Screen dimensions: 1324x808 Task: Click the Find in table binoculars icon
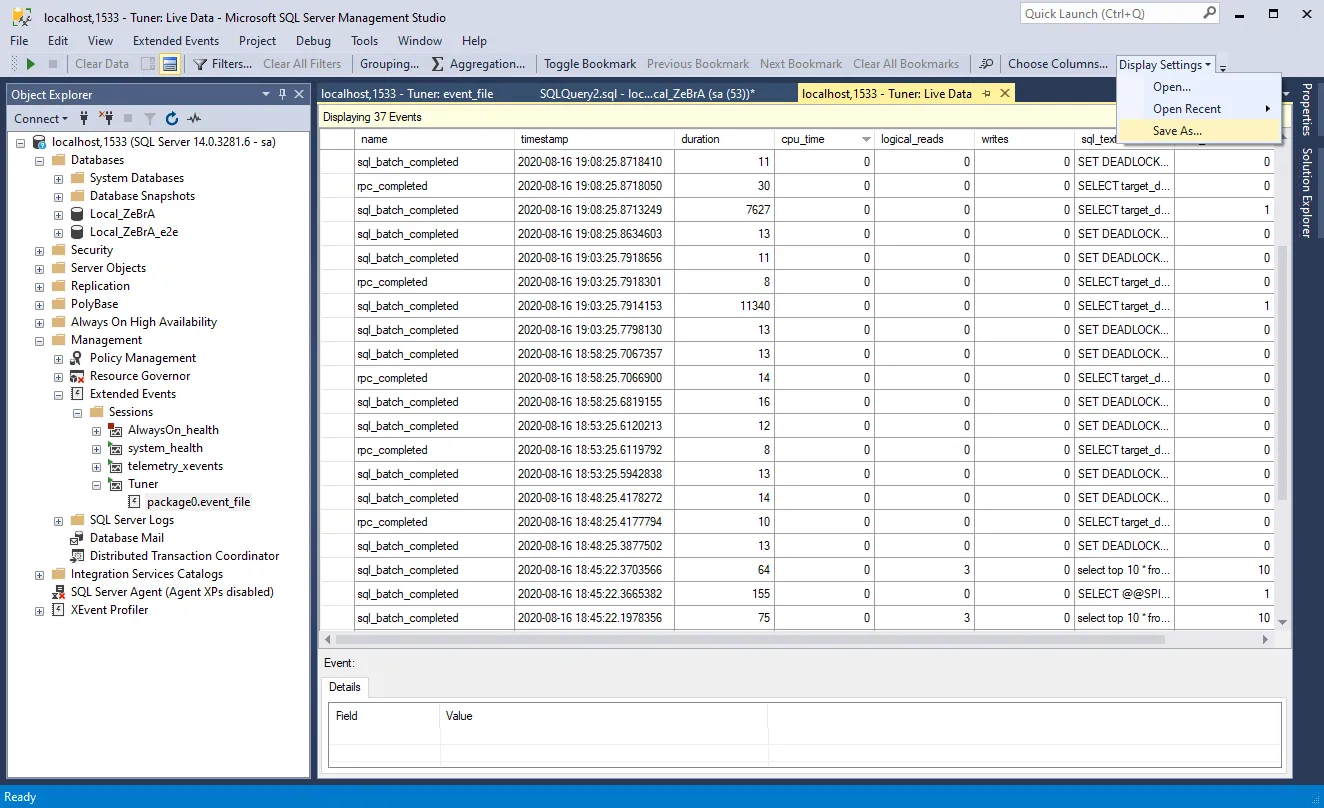[x=986, y=64]
